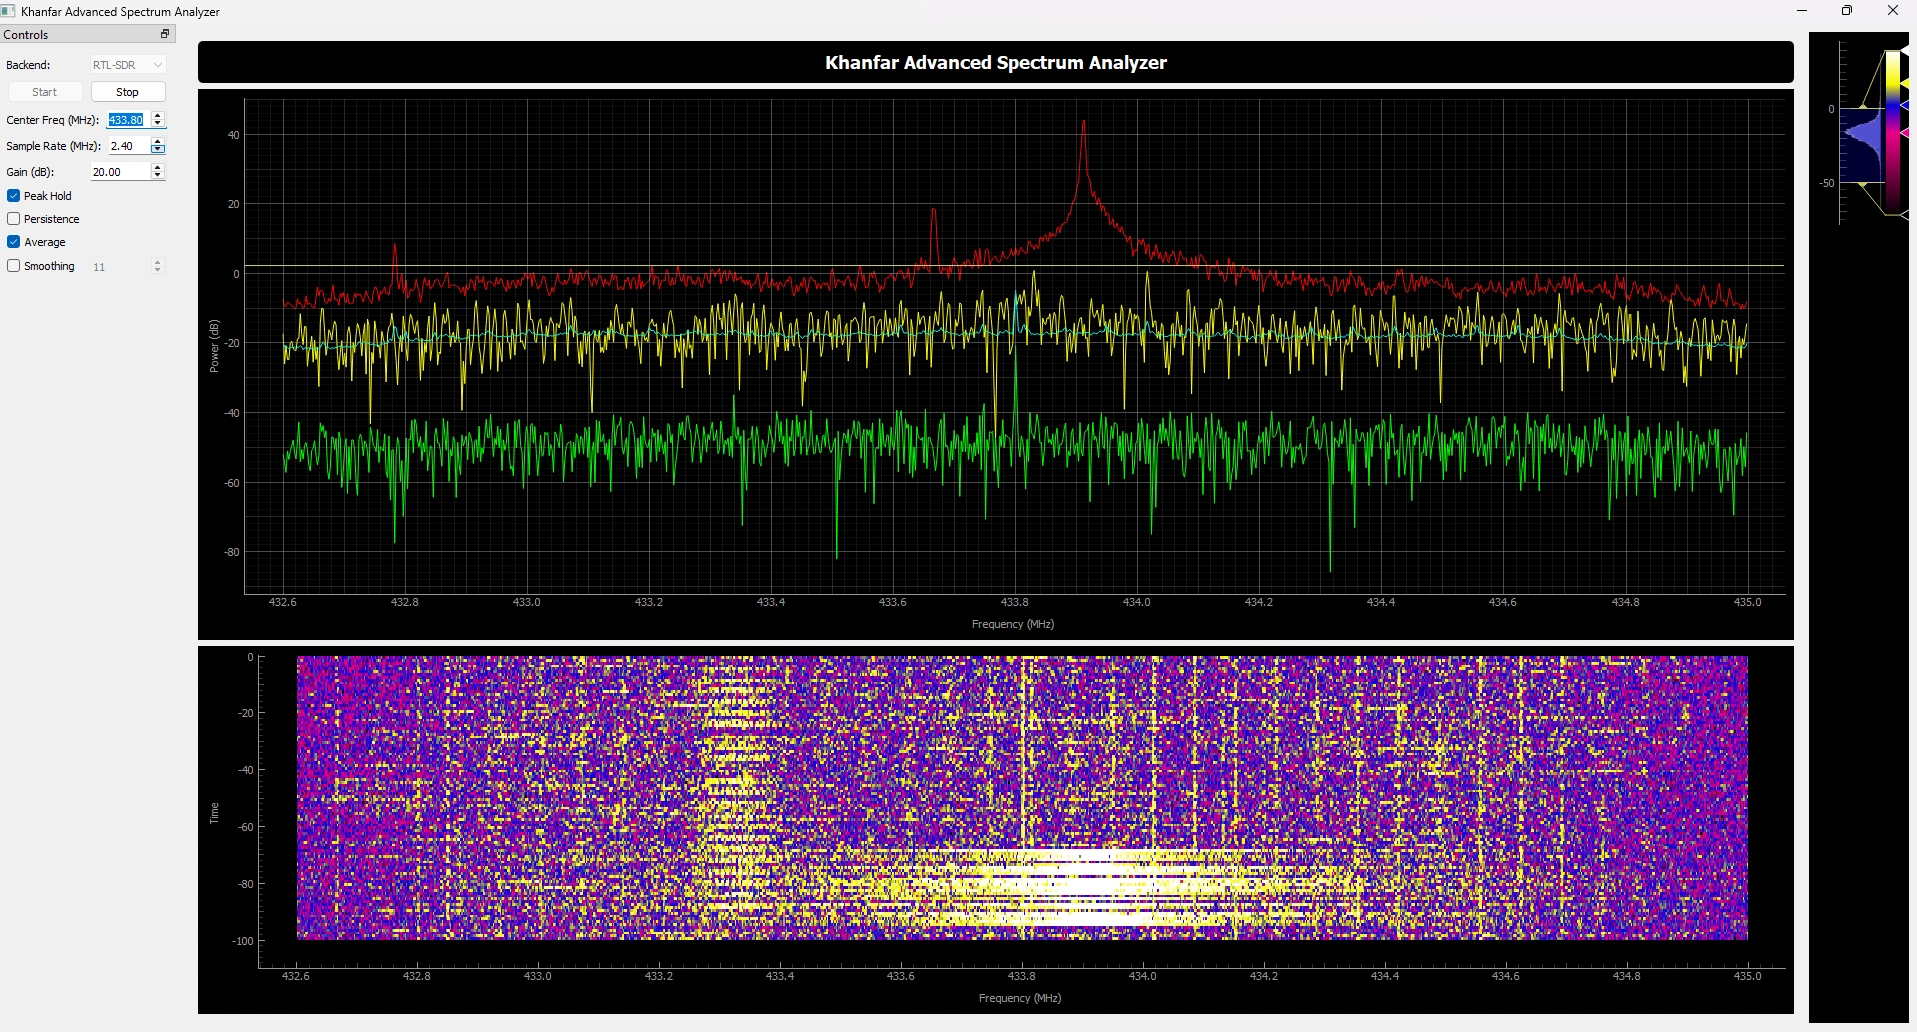Click Smoothing spinbox down arrow

click(x=157, y=271)
